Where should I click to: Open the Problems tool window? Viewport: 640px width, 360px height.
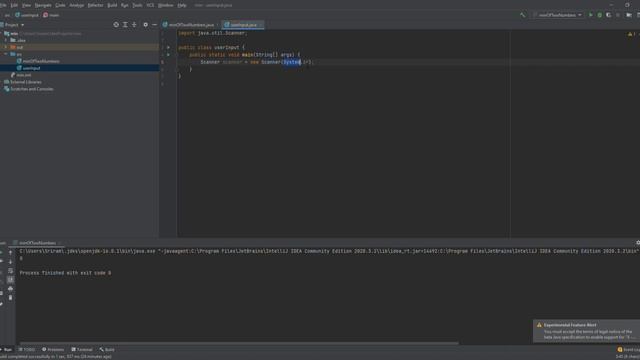pyautogui.click(x=53, y=350)
